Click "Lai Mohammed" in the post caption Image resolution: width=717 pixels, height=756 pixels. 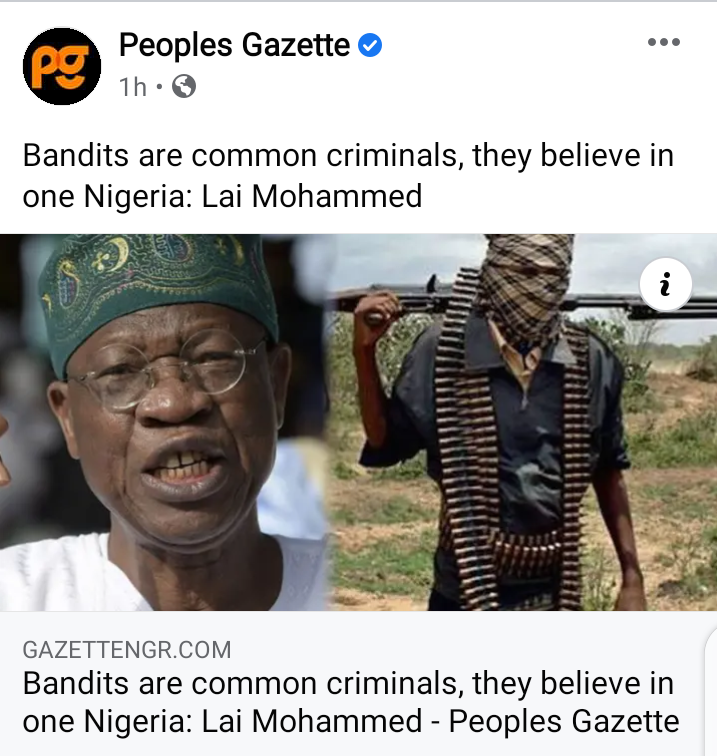pos(311,196)
